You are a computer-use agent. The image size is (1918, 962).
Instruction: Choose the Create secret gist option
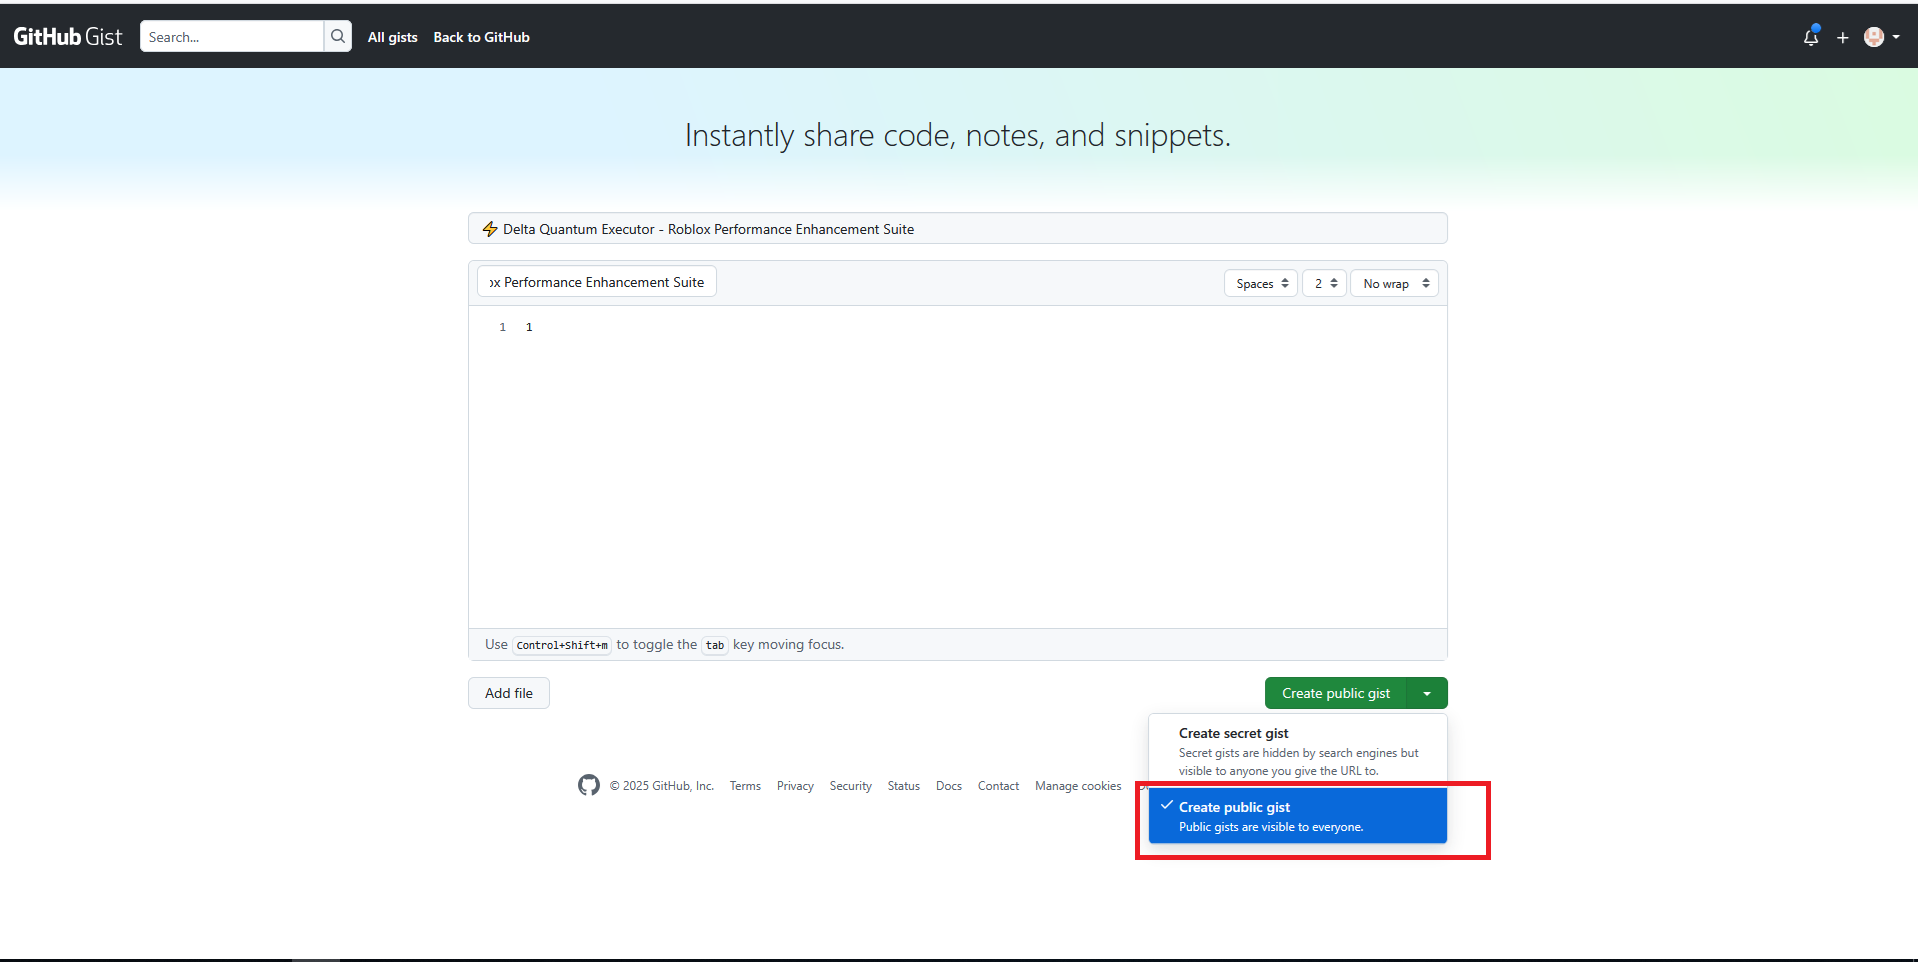point(1297,750)
